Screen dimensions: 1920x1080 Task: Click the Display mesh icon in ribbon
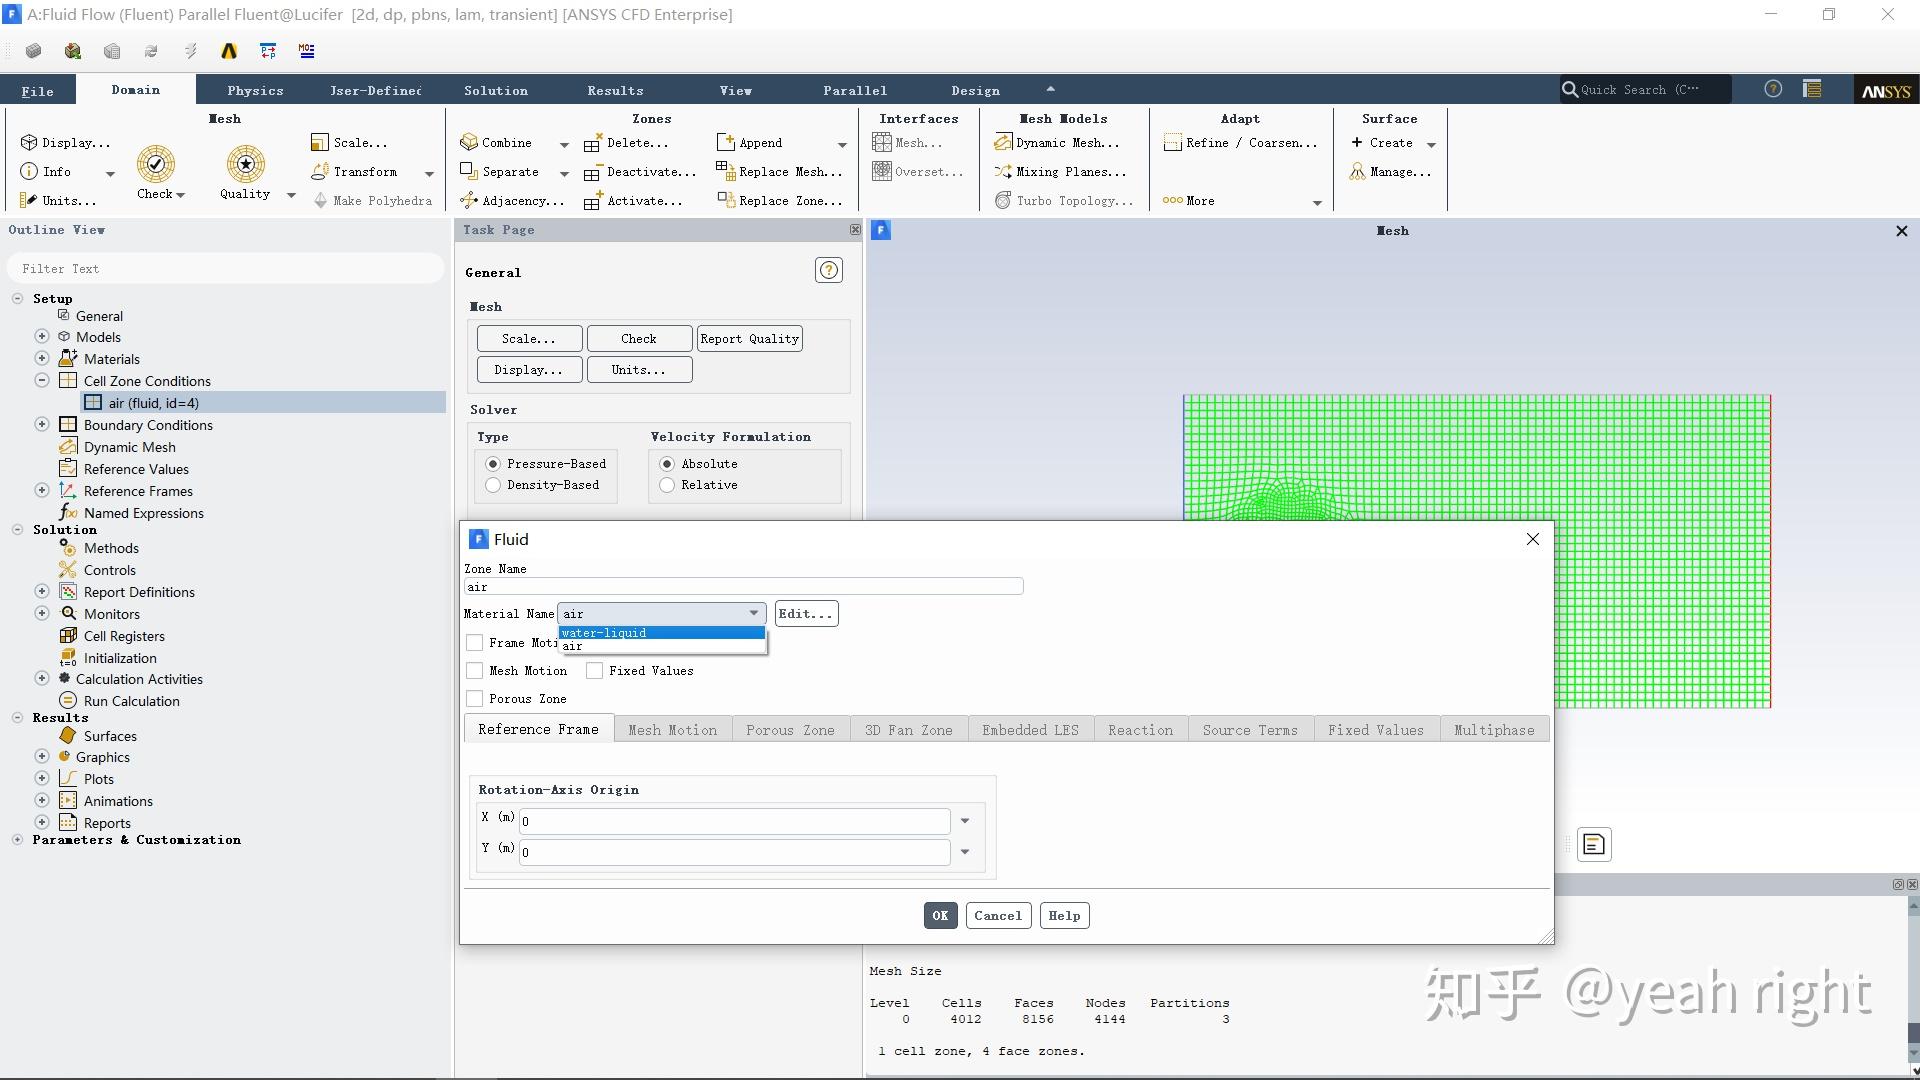click(30, 143)
